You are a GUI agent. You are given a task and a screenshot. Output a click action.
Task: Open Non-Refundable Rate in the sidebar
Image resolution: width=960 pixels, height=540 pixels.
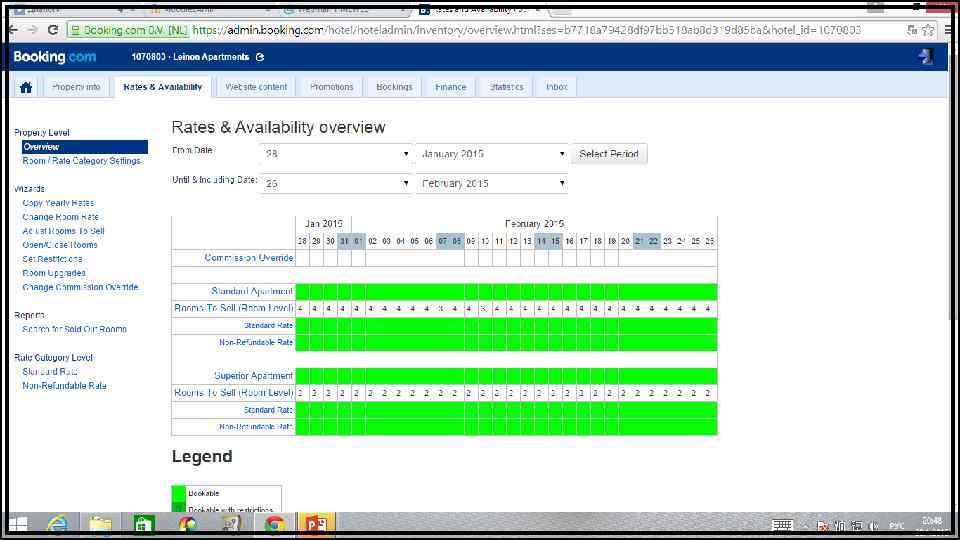coord(64,386)
